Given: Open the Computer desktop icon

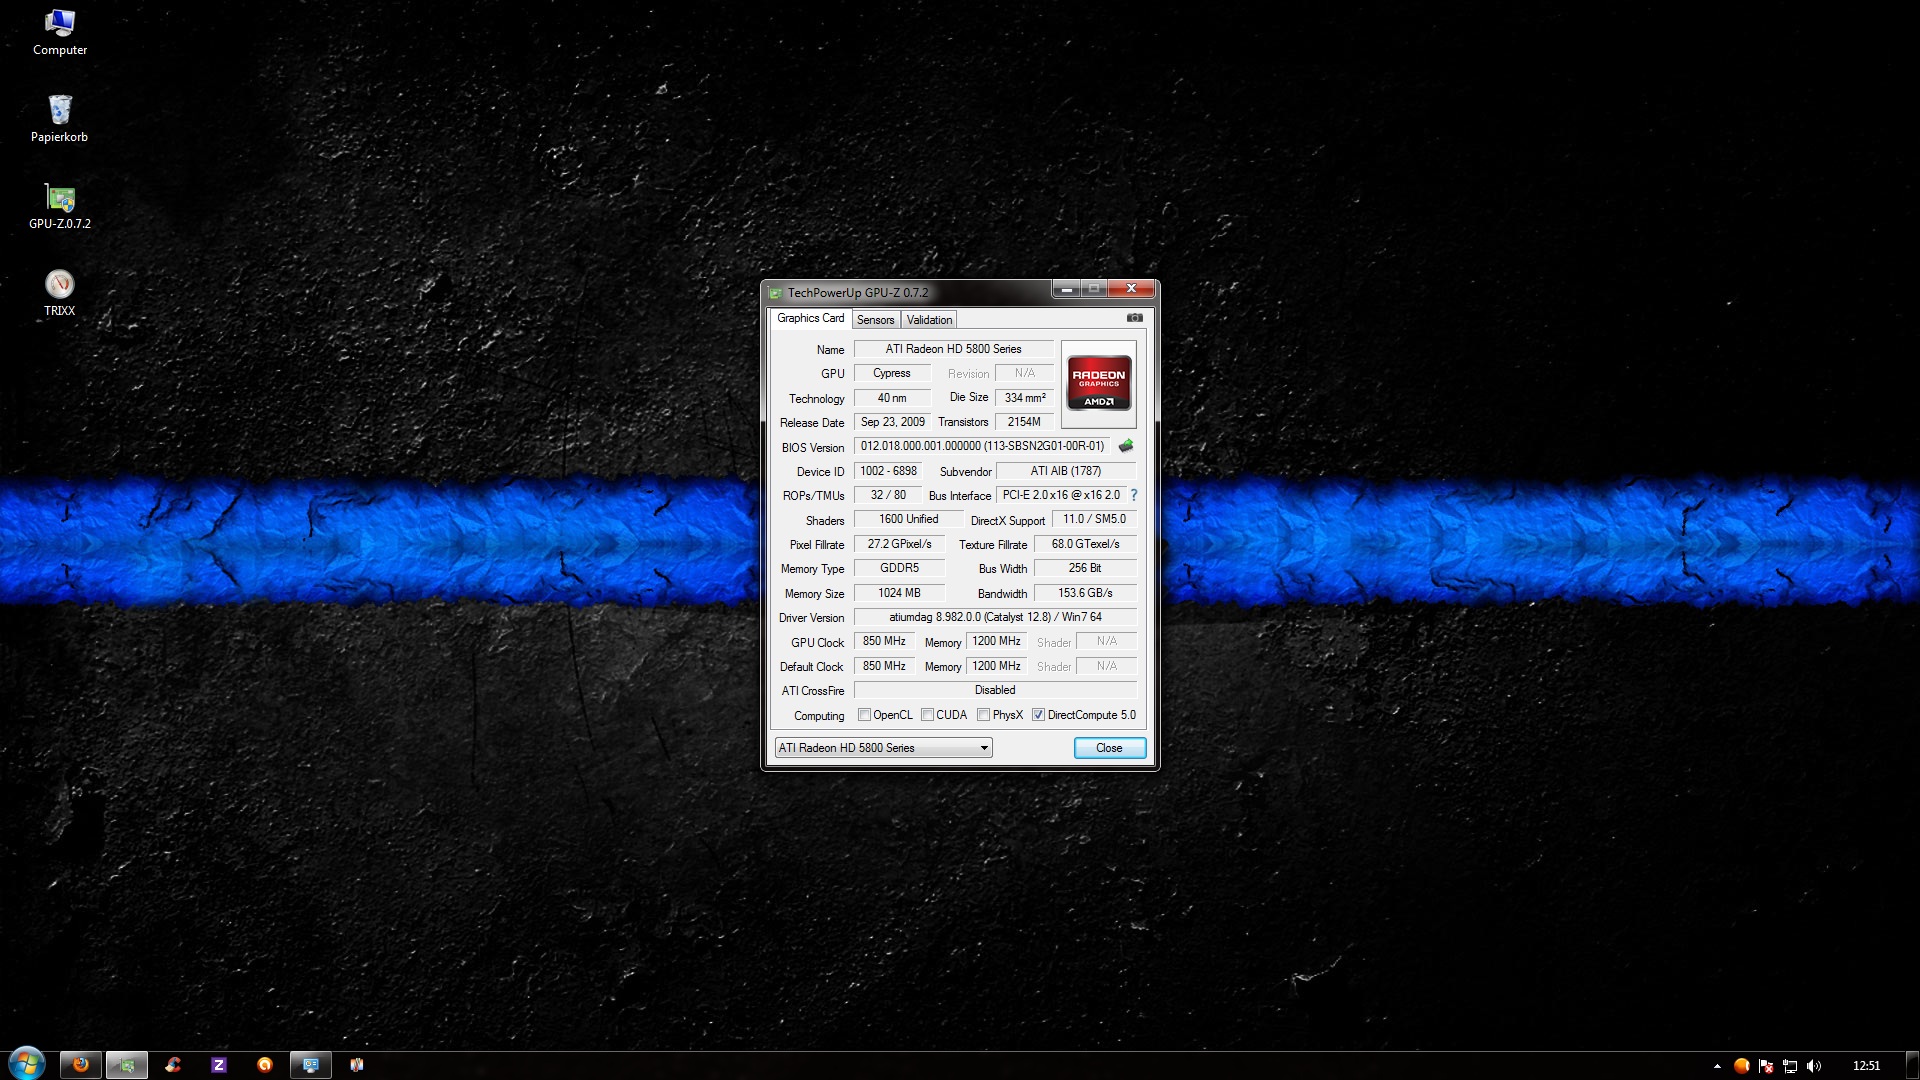Looking at the screenshot, I should [59, 32].
